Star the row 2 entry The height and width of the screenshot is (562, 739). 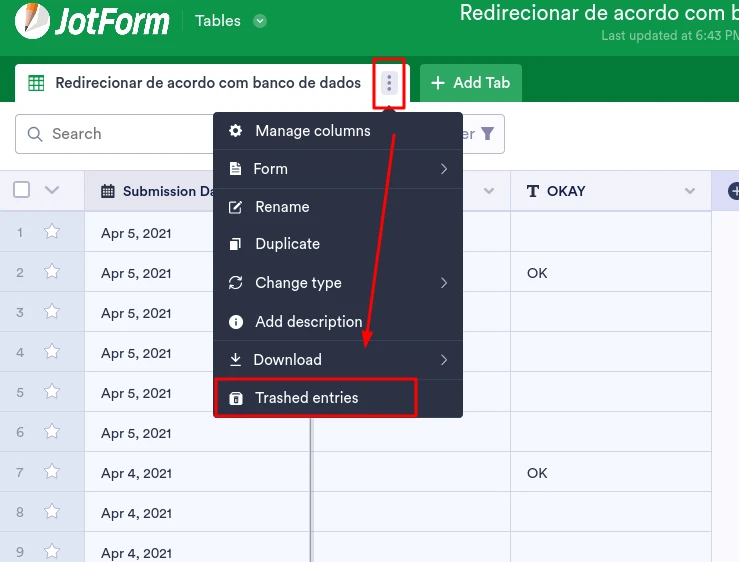point(52,272)
